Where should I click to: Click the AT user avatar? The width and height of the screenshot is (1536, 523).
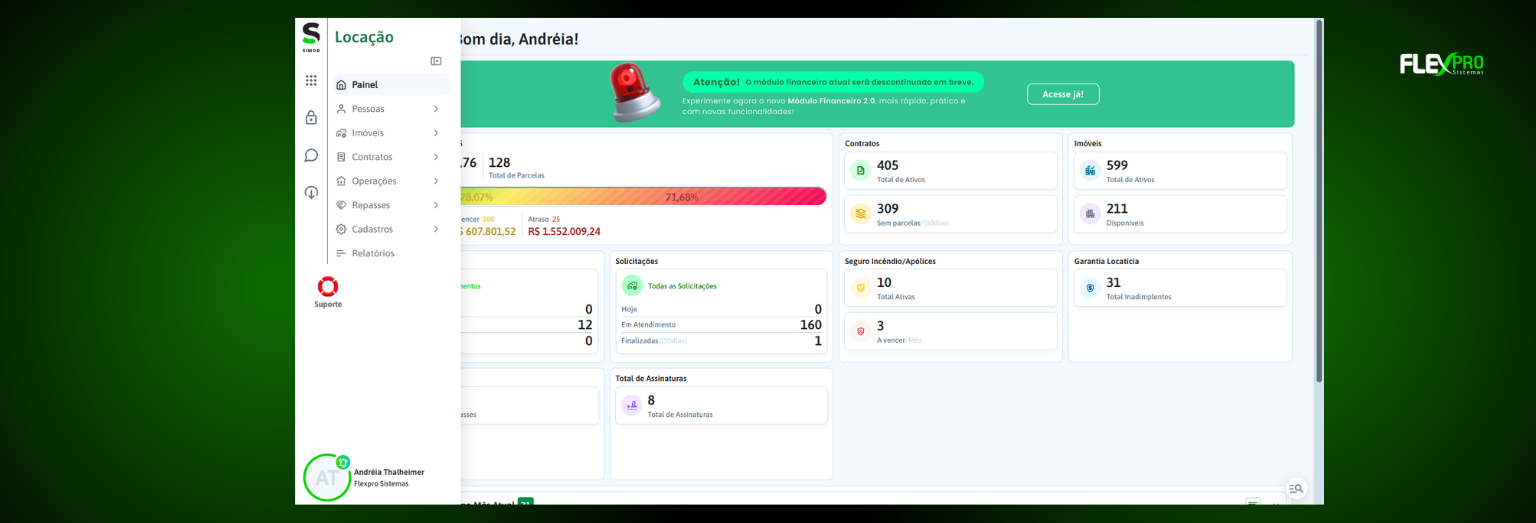[x=327, y=478]
